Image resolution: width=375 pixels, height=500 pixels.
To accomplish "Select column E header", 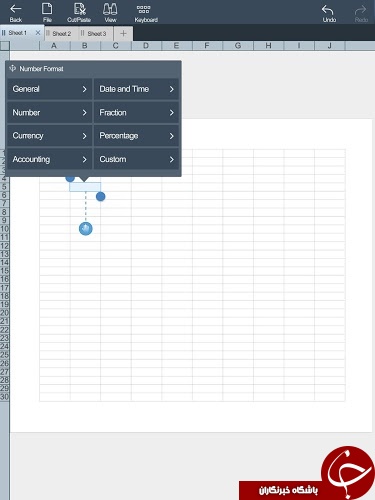I will click(177, 46).
